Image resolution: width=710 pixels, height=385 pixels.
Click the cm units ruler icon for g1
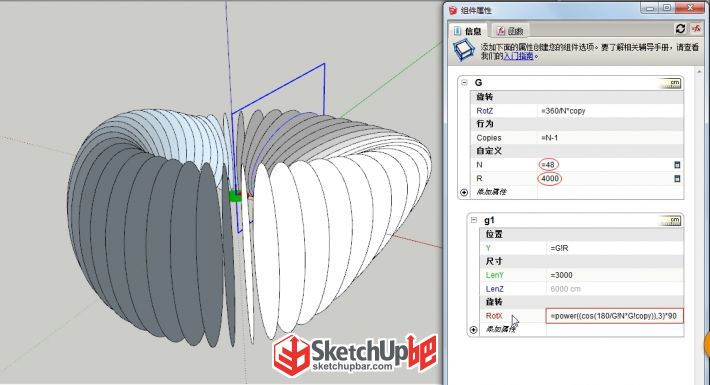pyautogui.click(x=671, y=221)
